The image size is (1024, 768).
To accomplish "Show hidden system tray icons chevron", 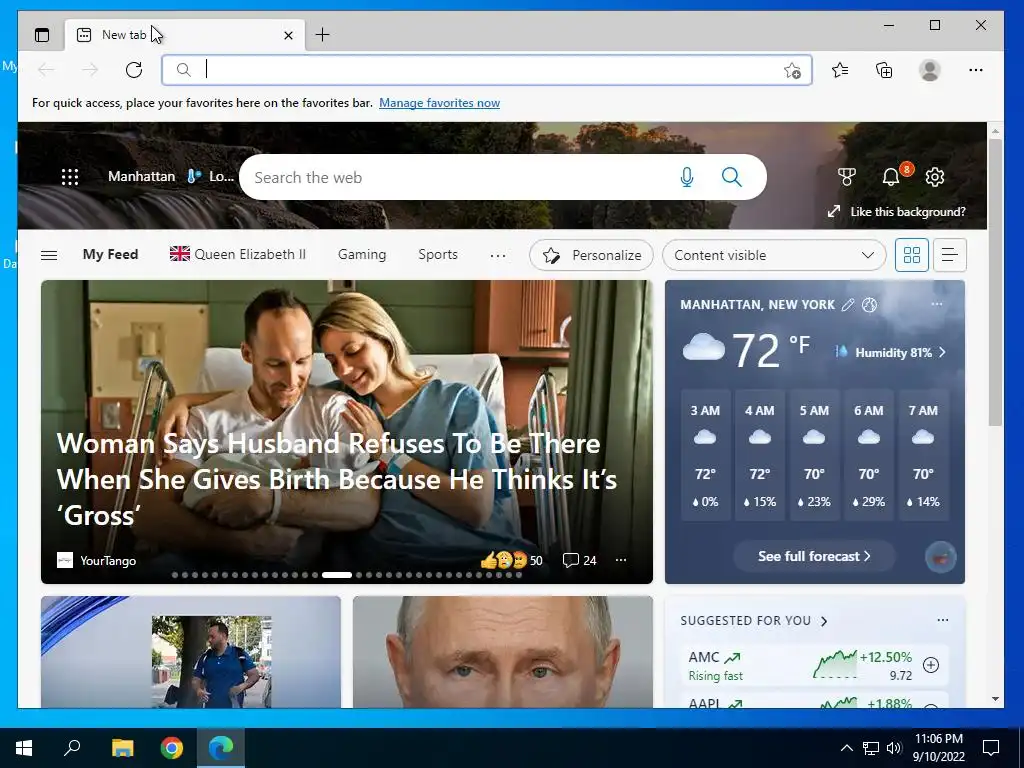I will [846, 748].
